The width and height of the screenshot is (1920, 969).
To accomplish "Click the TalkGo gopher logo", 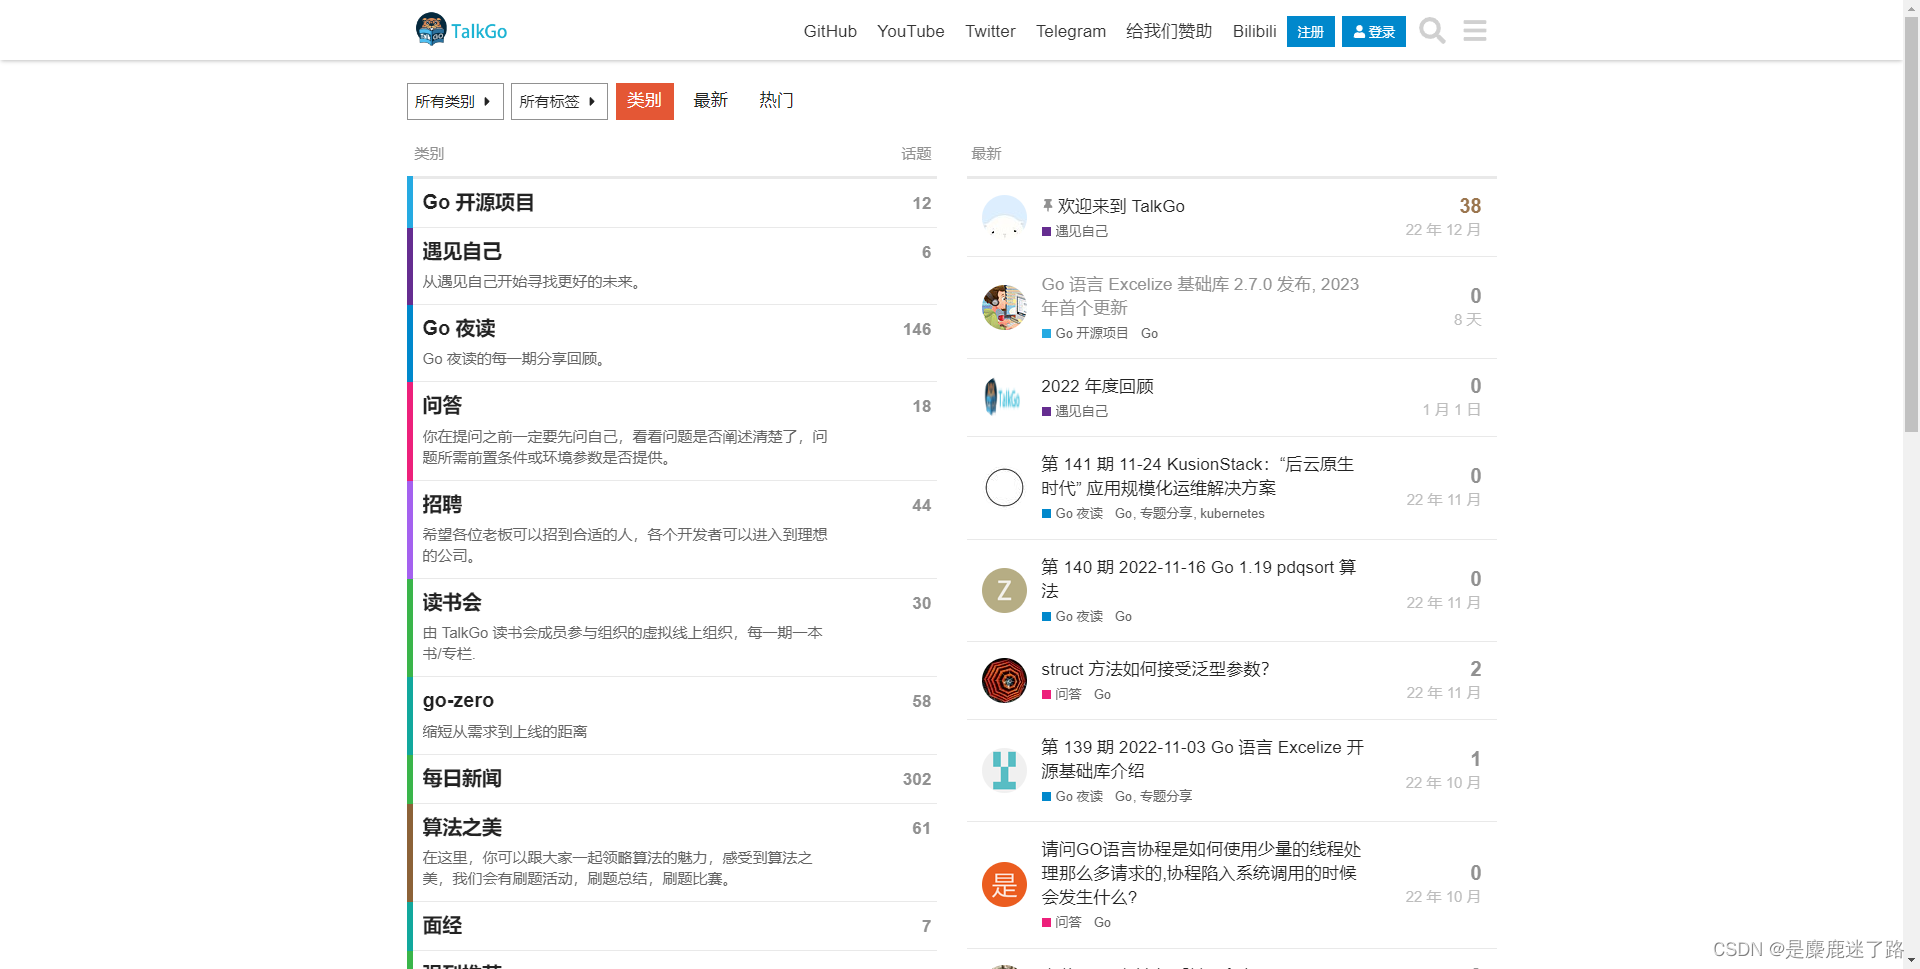I will click(462, 30).
